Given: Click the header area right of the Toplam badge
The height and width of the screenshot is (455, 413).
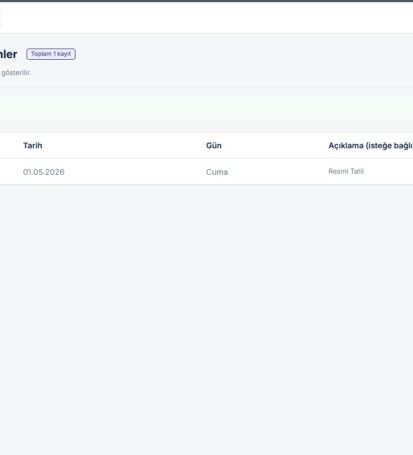Looking at the screenshot, I should [243, 54].
